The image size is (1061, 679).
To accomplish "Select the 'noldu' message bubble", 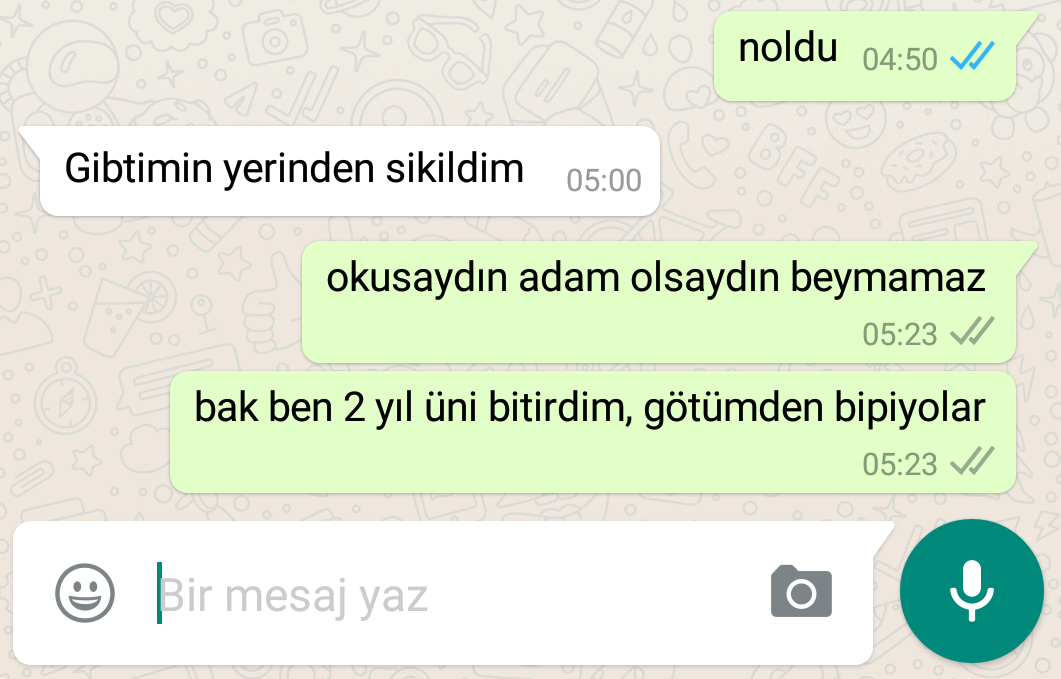I will click(866, 56).
